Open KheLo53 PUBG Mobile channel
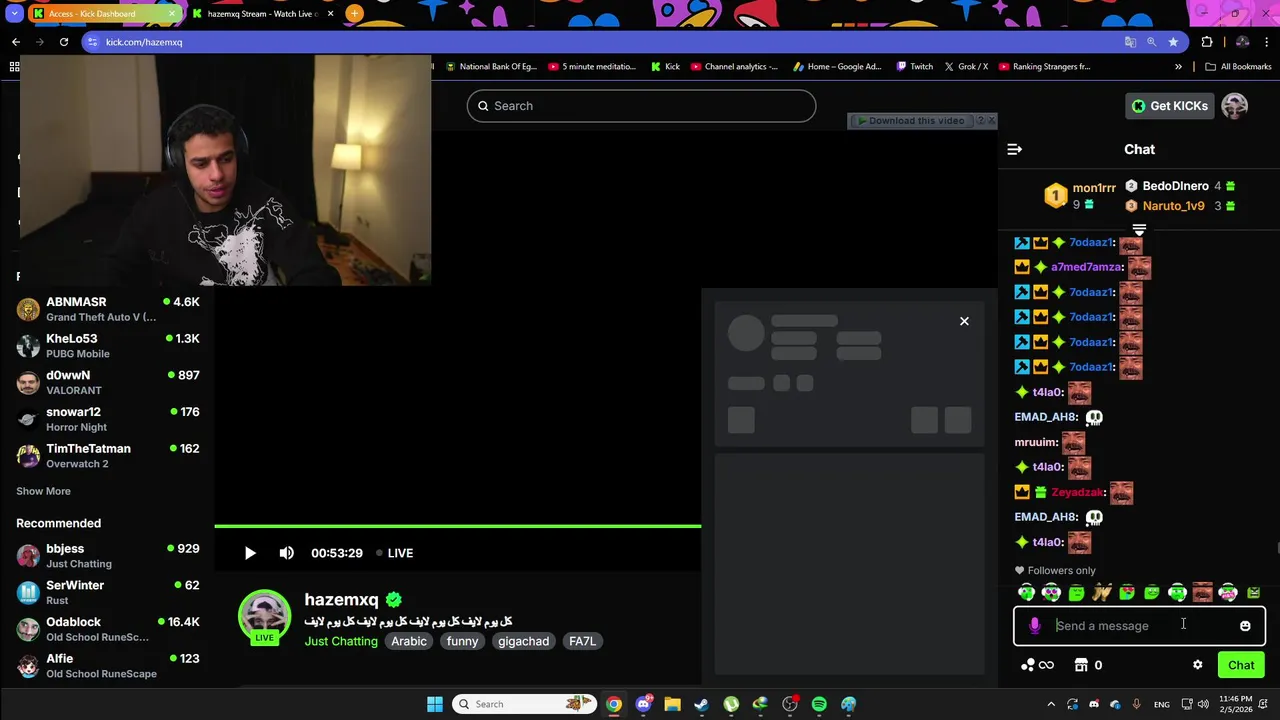This screenshot has height=720, width=1280. coord(108,346)
